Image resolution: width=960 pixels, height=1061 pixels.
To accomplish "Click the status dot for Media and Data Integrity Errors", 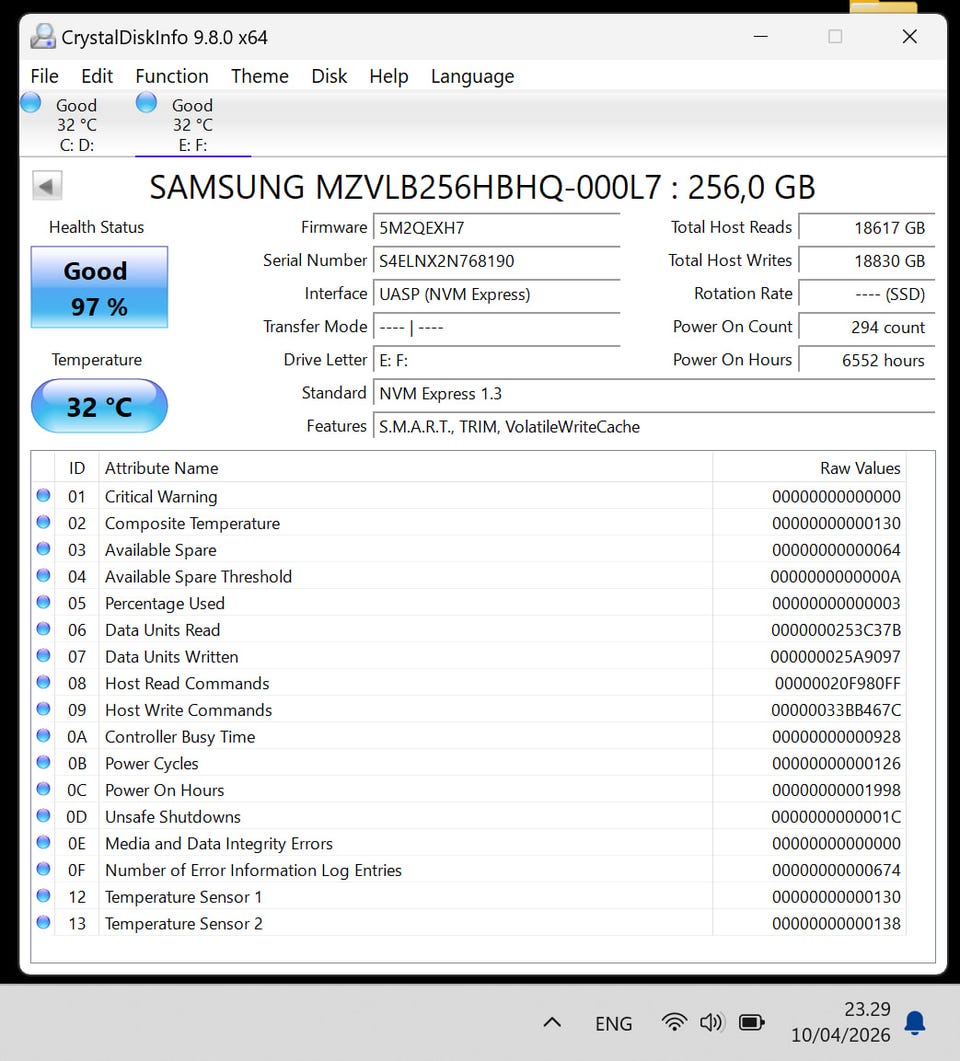I will tap(43, 842).
